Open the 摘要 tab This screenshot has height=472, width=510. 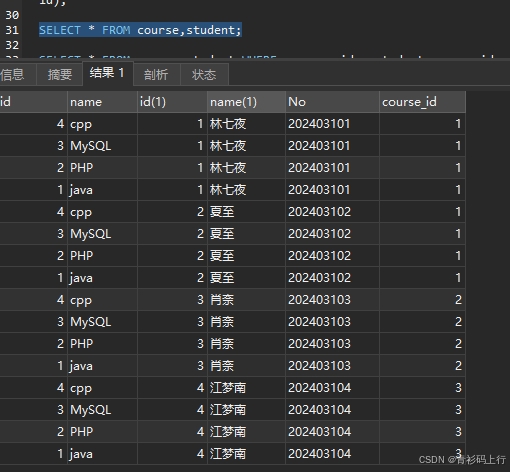click(59, 74)
